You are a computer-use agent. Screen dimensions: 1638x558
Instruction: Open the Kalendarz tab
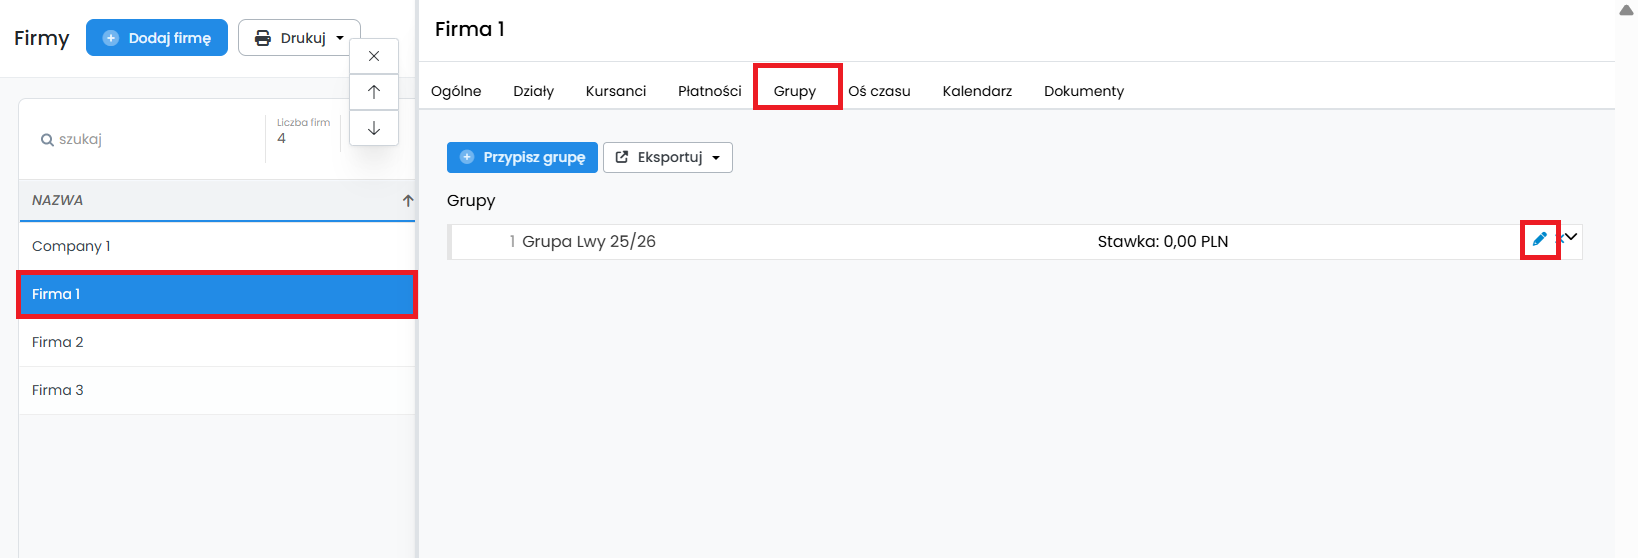tap(977, 91)
